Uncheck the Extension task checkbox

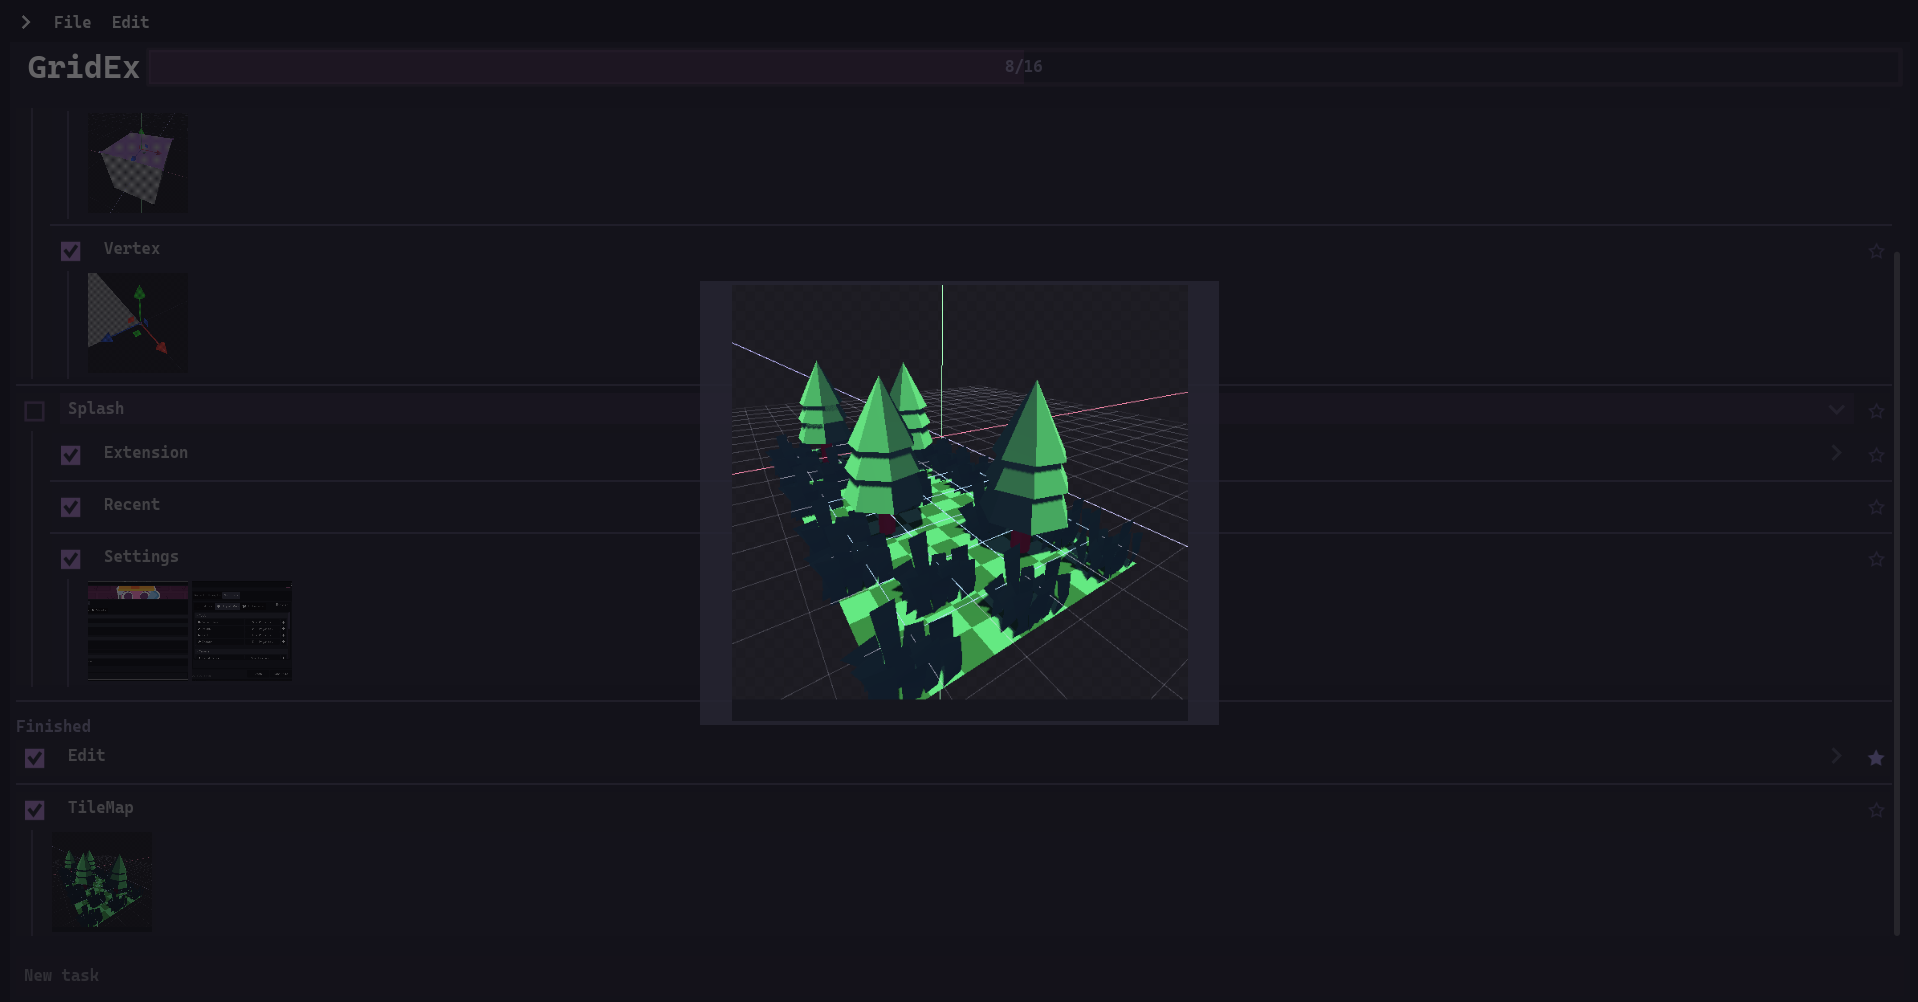click(70, 455)
